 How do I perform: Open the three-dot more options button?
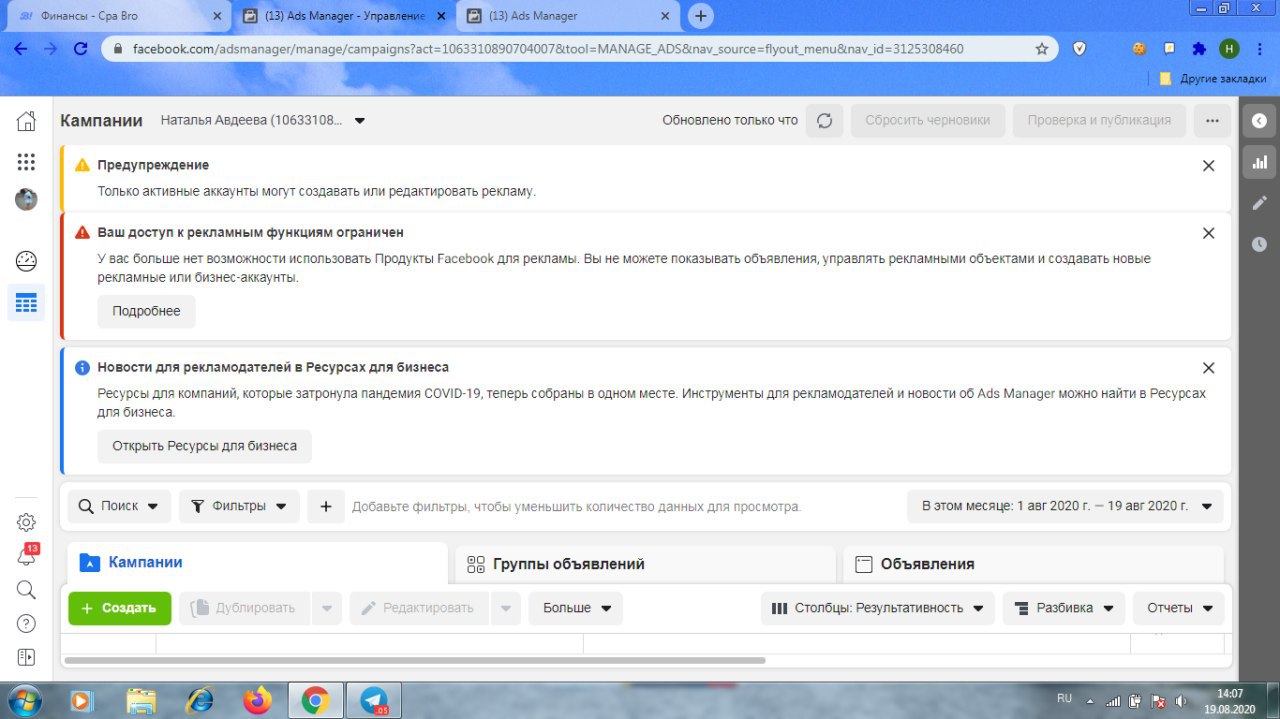pos(1212,120)
